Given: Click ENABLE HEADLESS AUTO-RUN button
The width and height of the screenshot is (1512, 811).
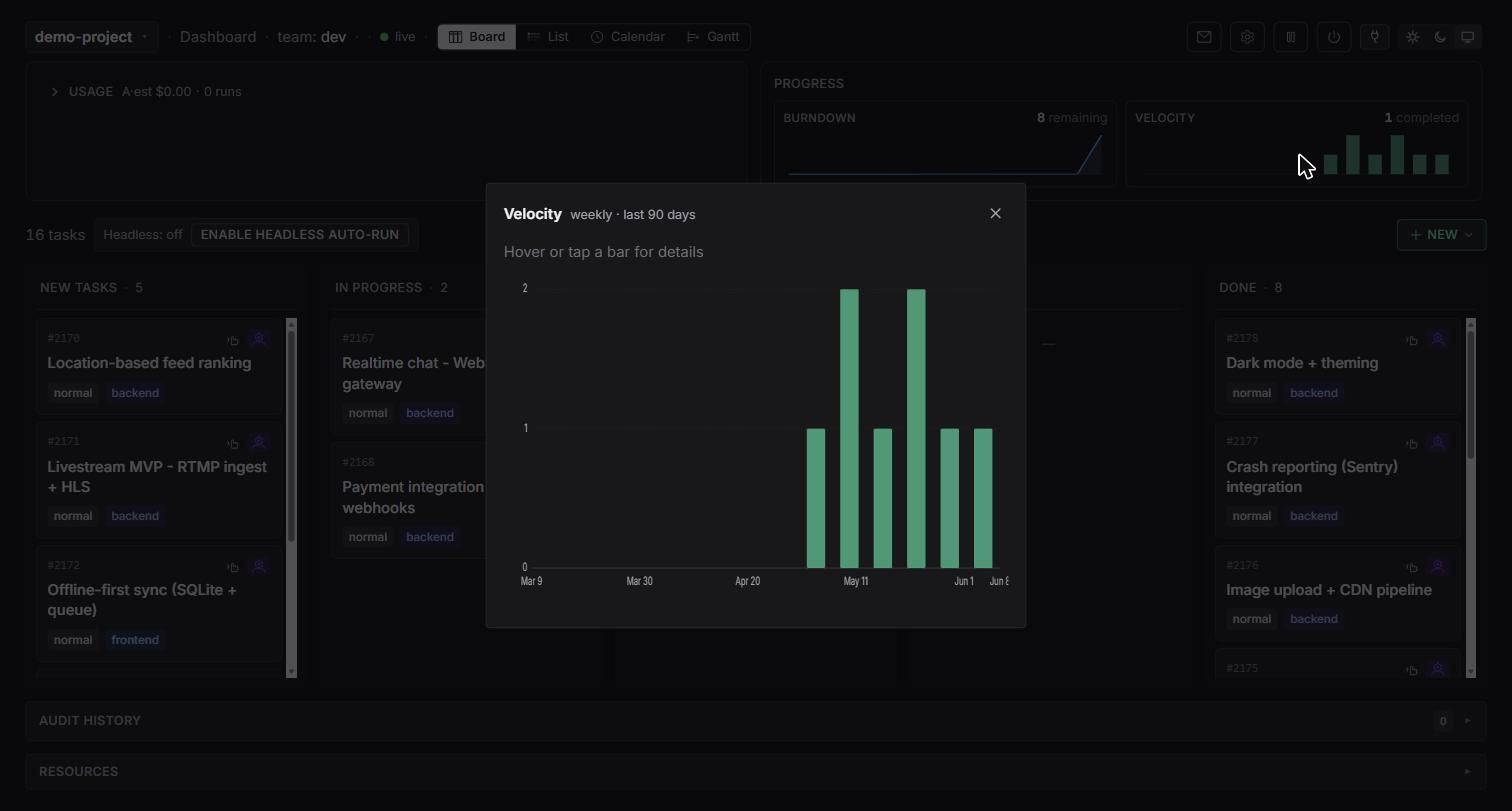Looking at the screenshot, I should pos(300,235).
